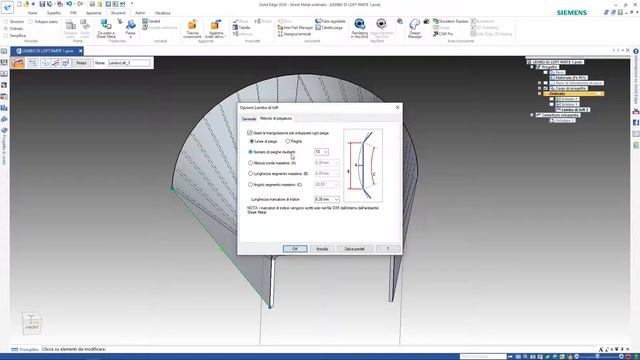Select Numero di pieghe risultanti option

coord(250,152)
